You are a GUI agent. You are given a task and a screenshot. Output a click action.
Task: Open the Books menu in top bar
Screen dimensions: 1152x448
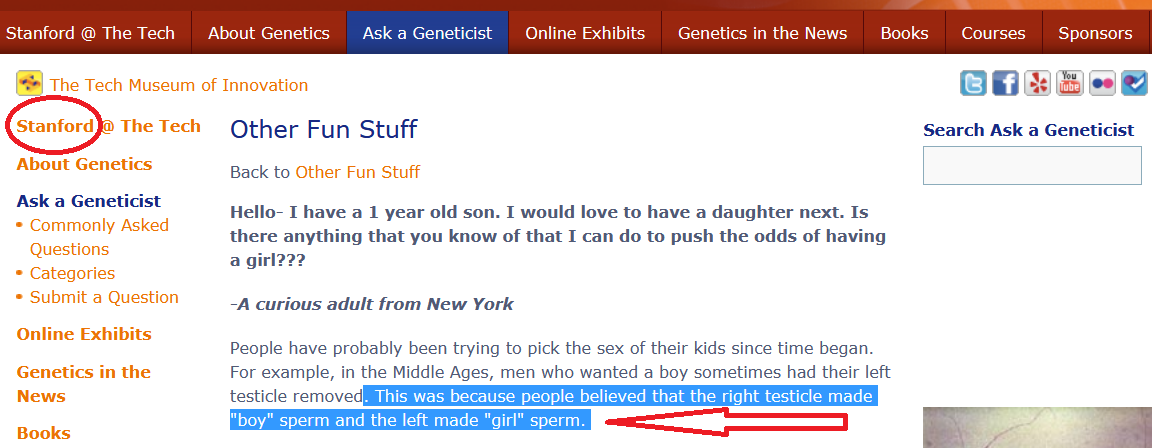point(904,33)
